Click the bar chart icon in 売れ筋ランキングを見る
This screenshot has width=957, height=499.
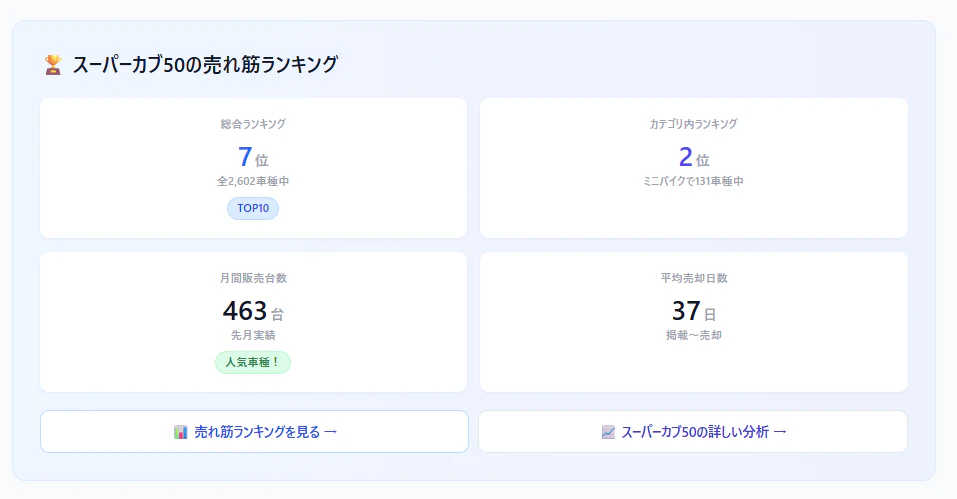coord(180,432)
